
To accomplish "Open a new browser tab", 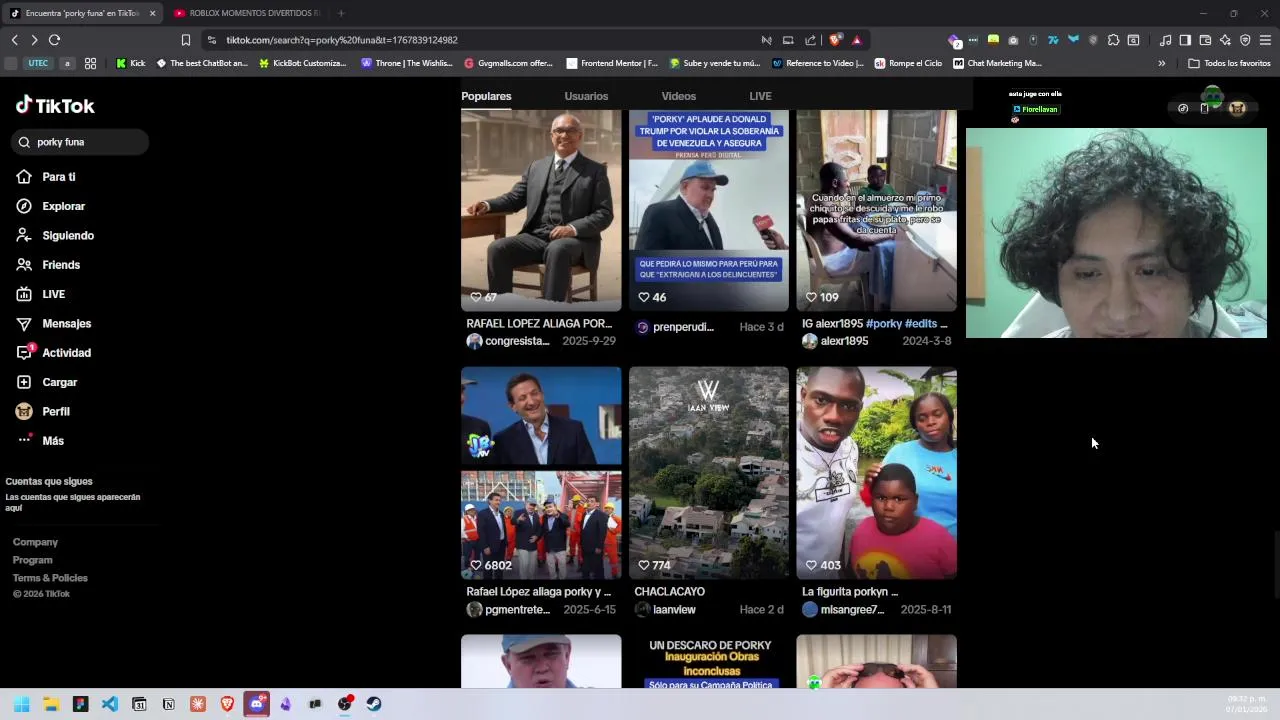I will coord(341,13).
